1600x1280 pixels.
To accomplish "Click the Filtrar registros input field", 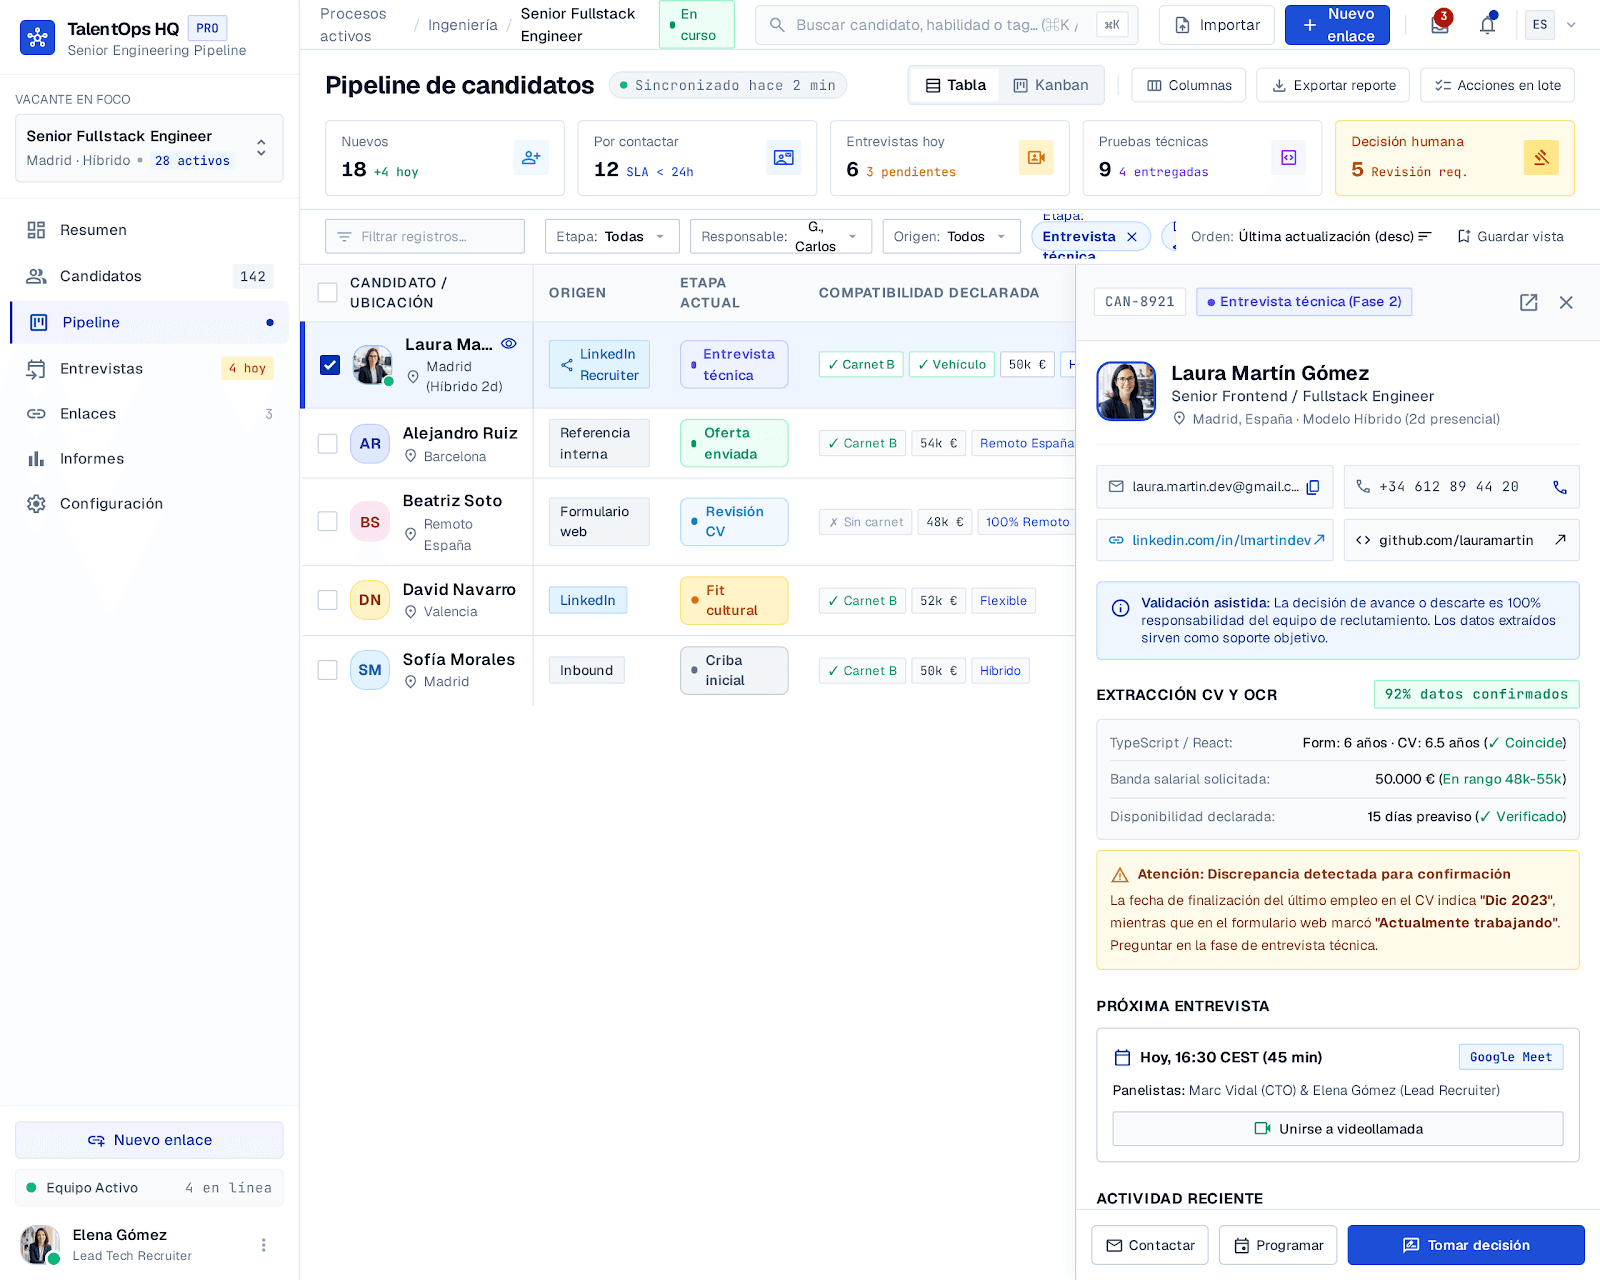I will click(x=425, y=237).
